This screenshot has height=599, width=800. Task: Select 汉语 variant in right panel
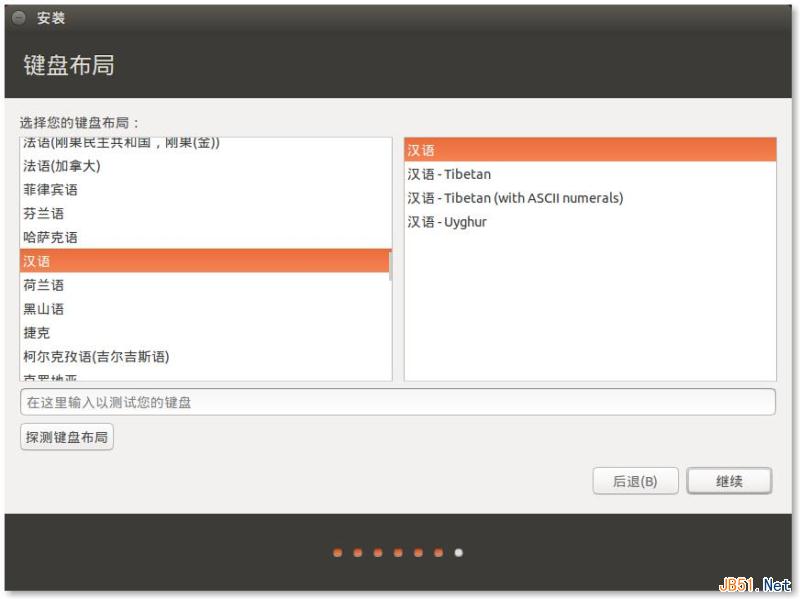421,150
